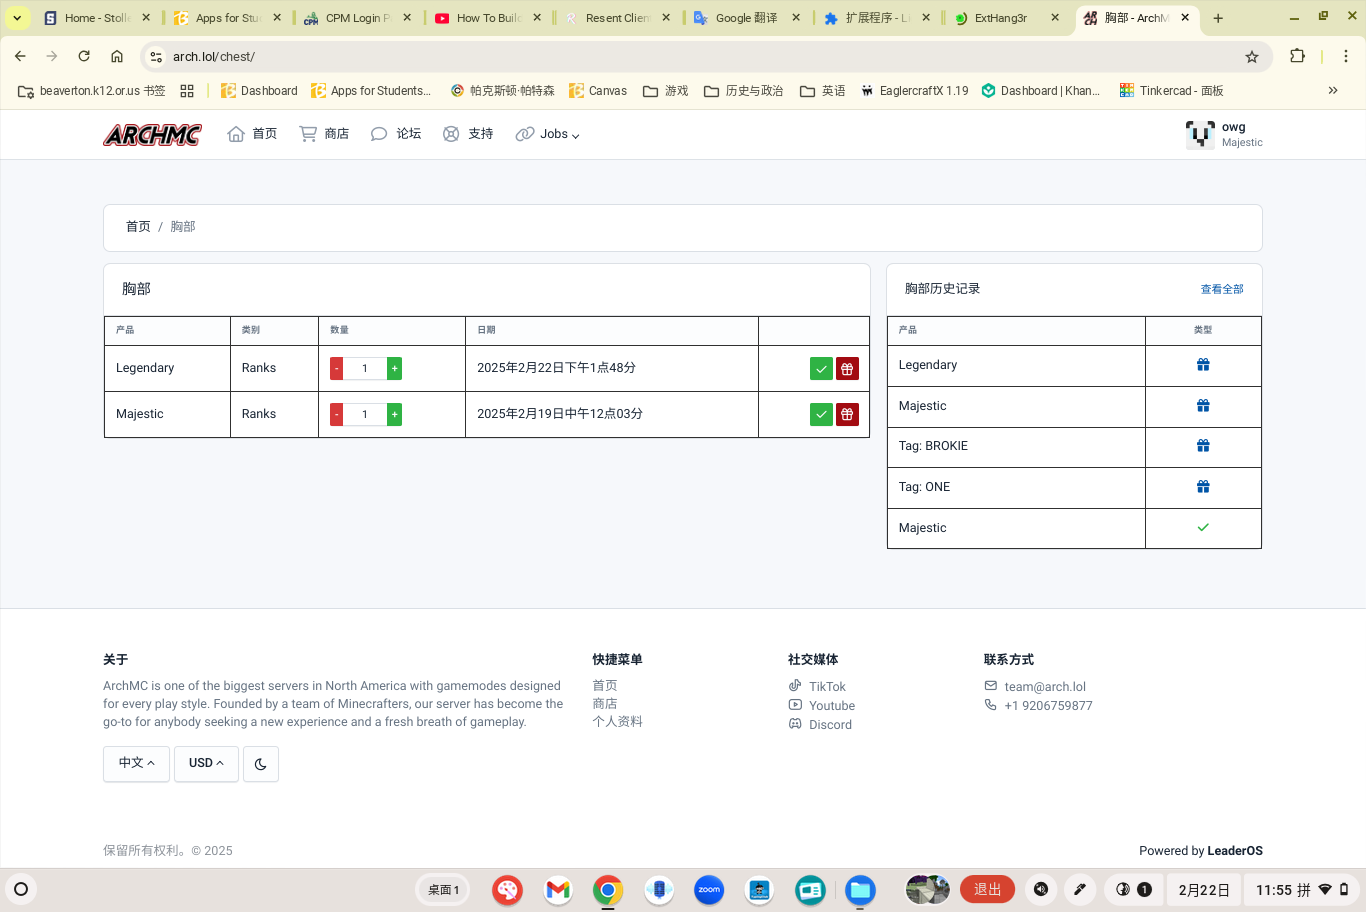Click gift icon in Tag: BROKIE row

point(1203,446)
